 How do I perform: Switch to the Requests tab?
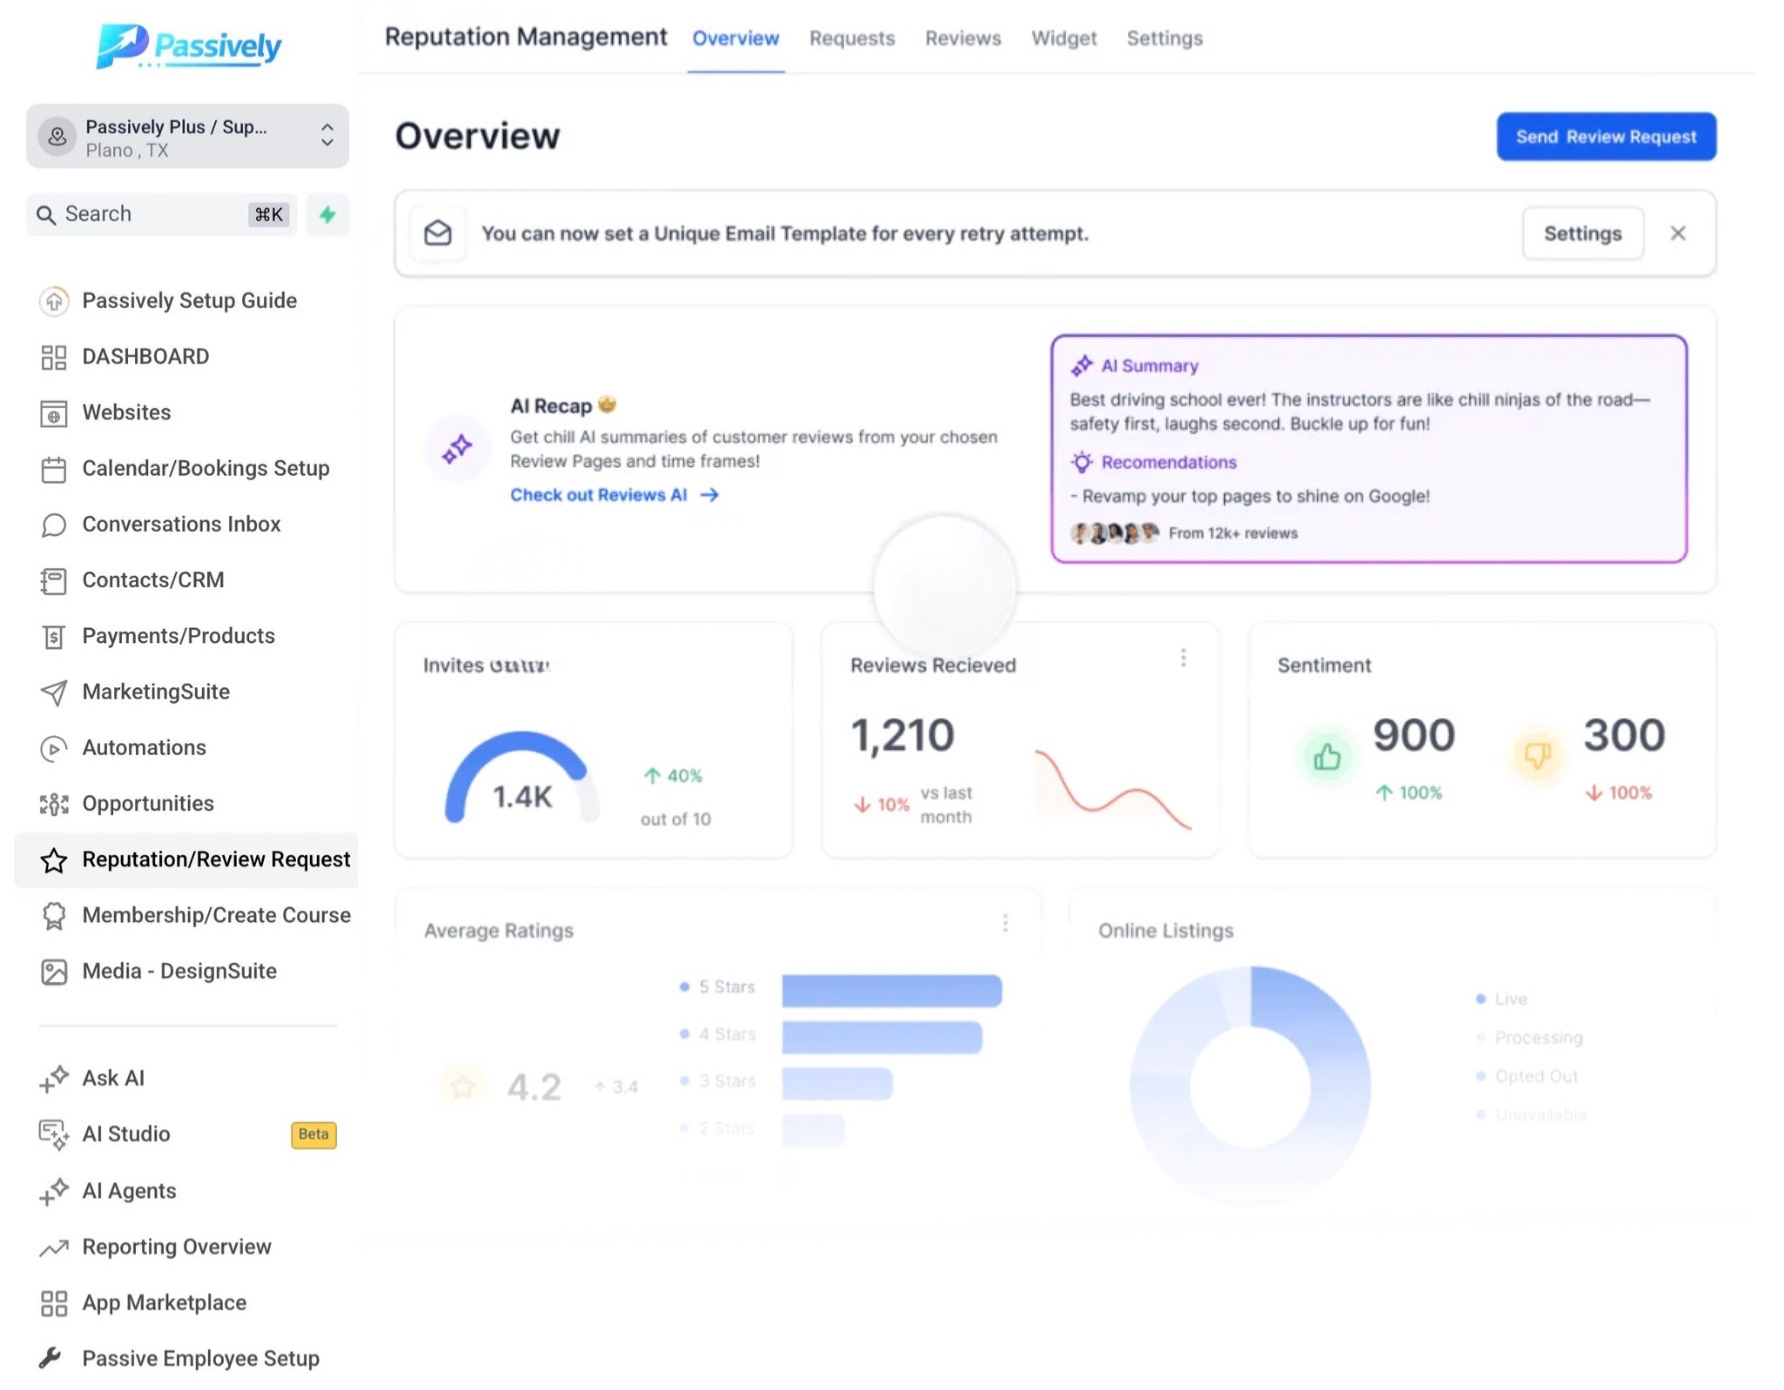coord(852,38)
